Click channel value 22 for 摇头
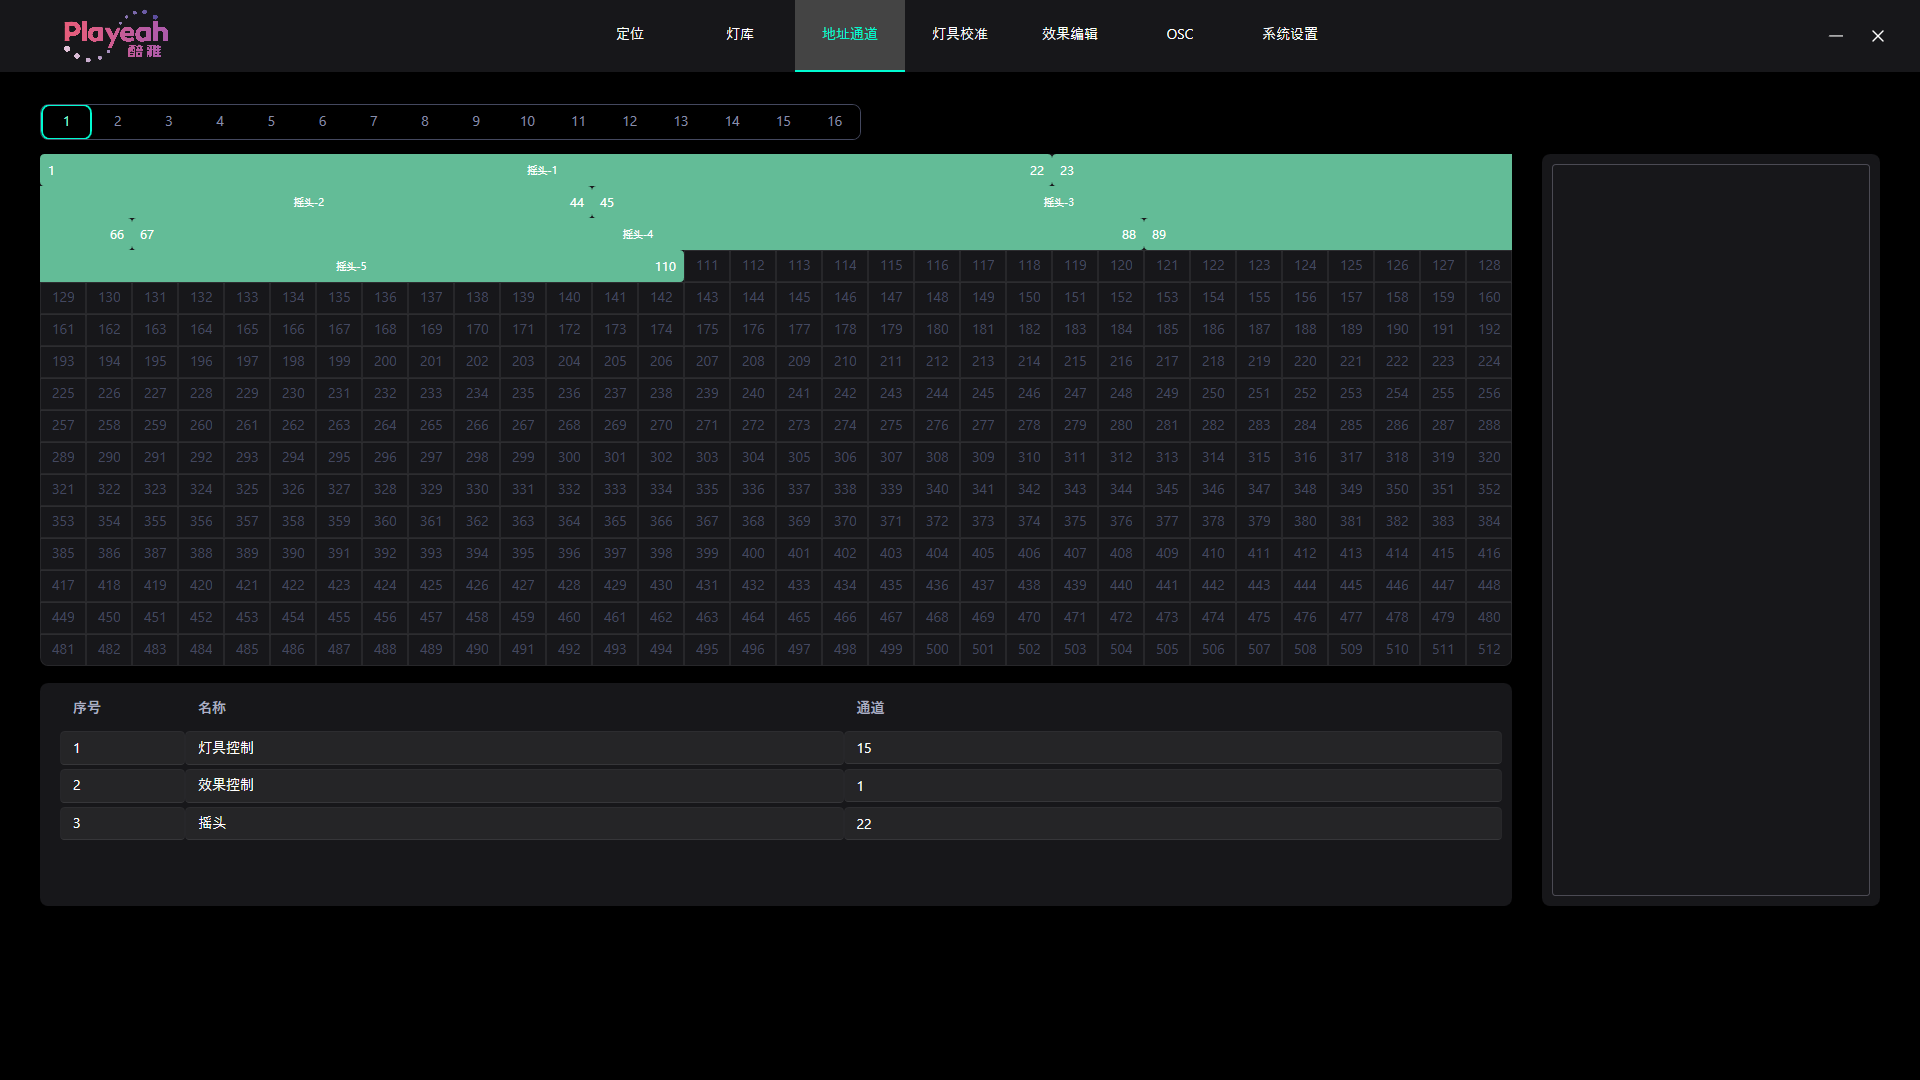1920x1080 pixels. [864, 824]
